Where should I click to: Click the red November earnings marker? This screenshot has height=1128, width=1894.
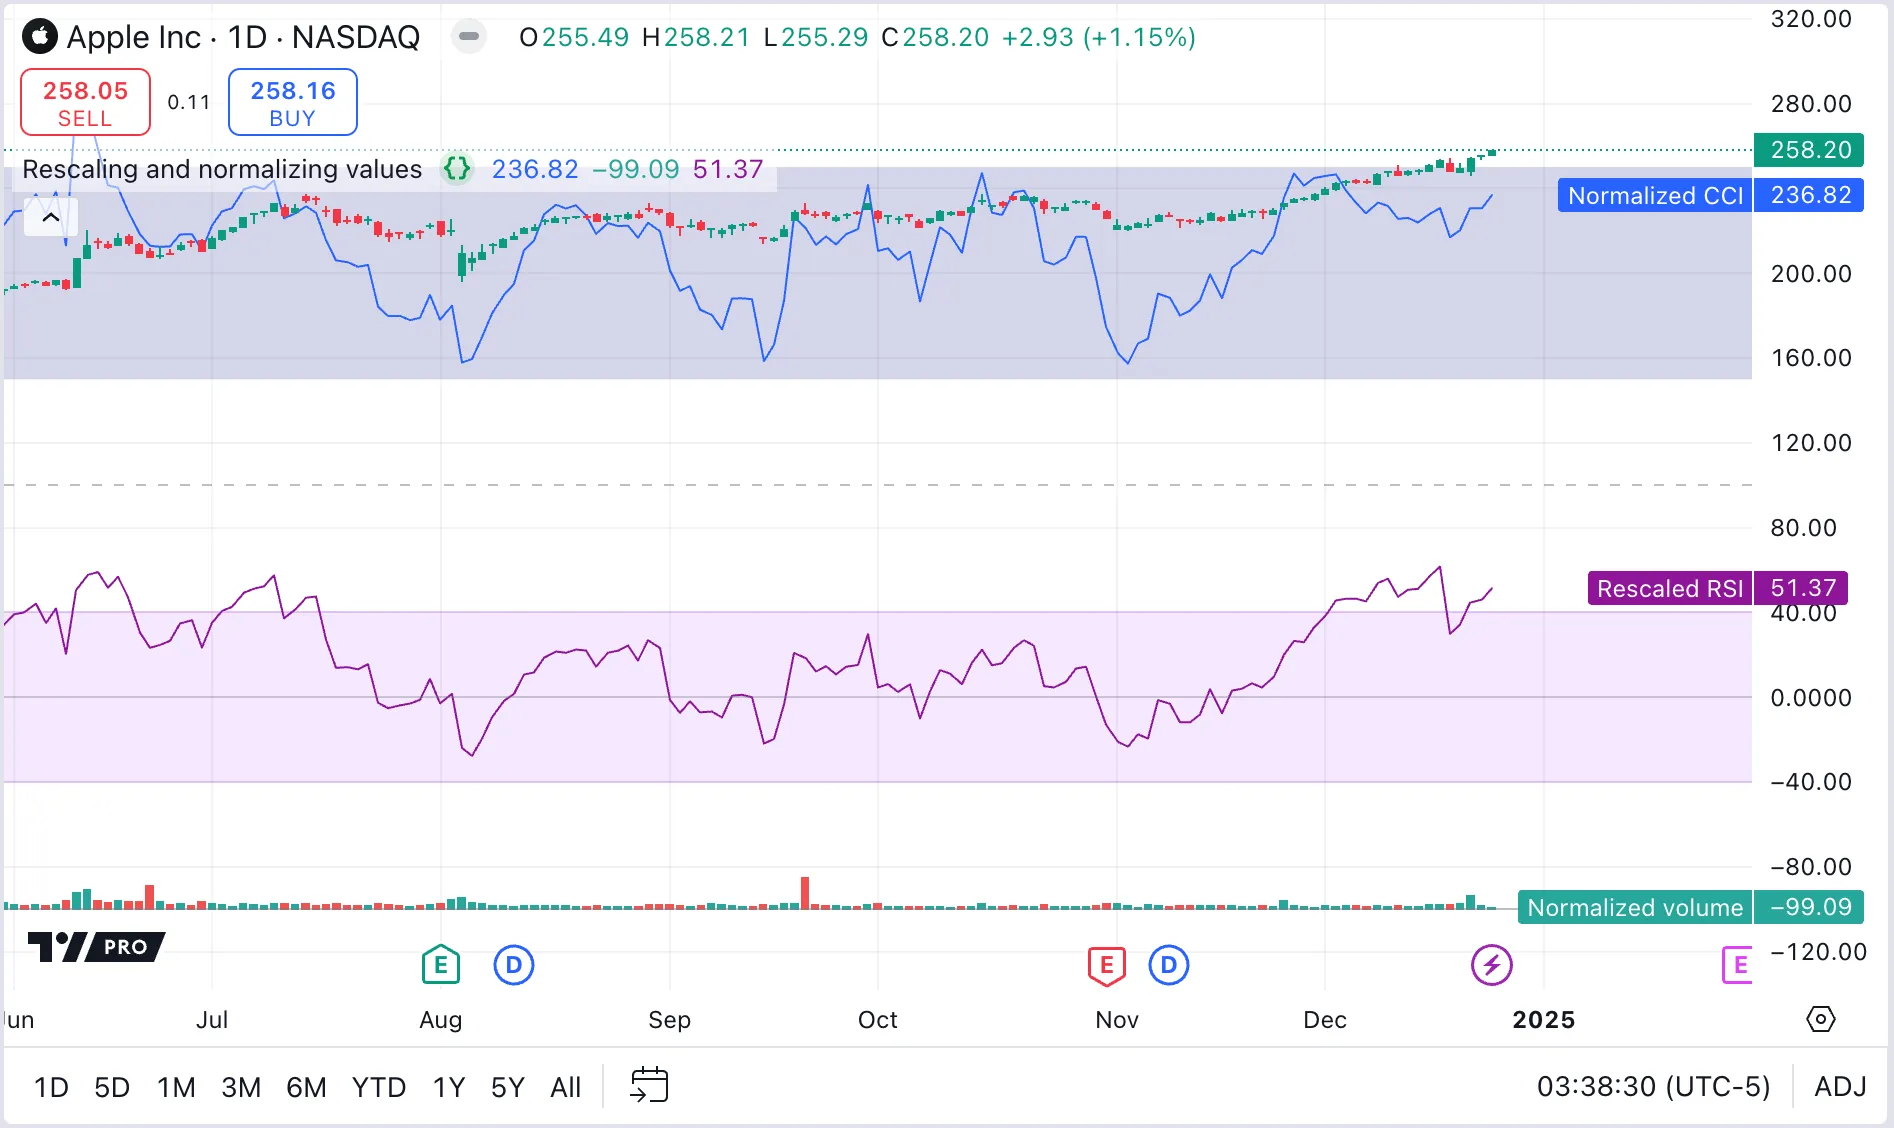pyautogui.click(x=1106, y=965)
